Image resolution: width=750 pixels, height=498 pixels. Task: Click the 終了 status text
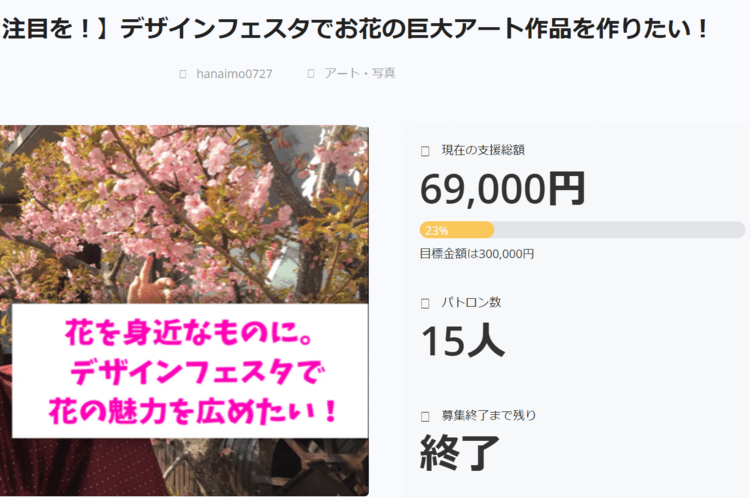click(x=460, y=453)
